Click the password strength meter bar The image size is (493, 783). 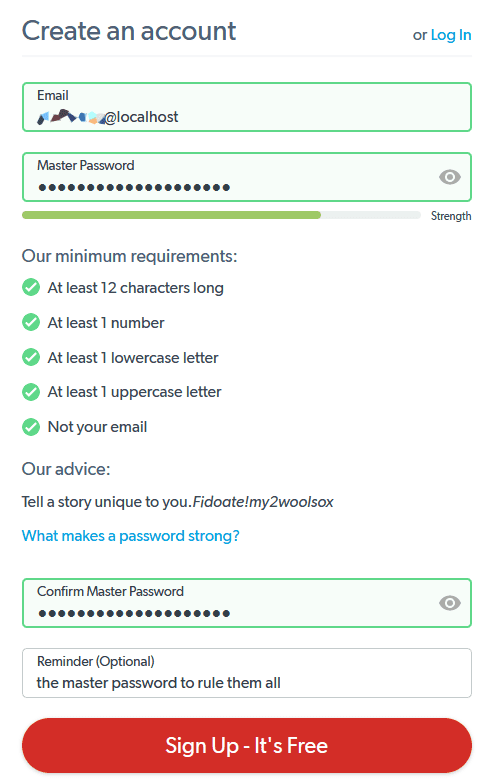click(221, 215)
